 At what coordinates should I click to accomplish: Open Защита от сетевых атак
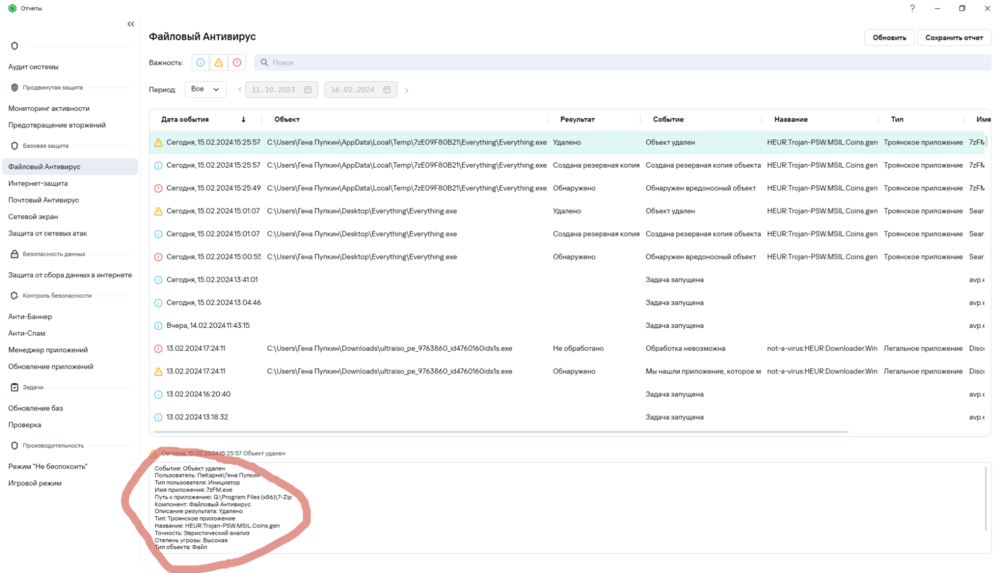[47, 234]
